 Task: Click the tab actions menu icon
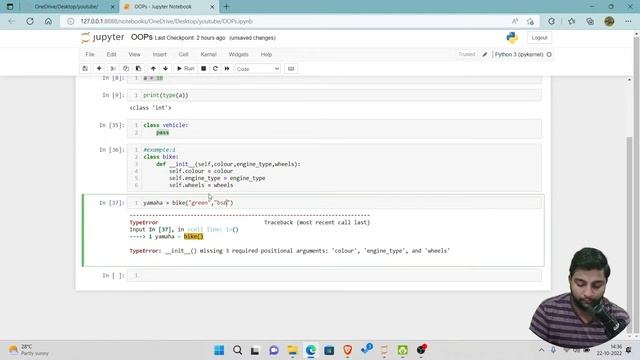[10, 7]
